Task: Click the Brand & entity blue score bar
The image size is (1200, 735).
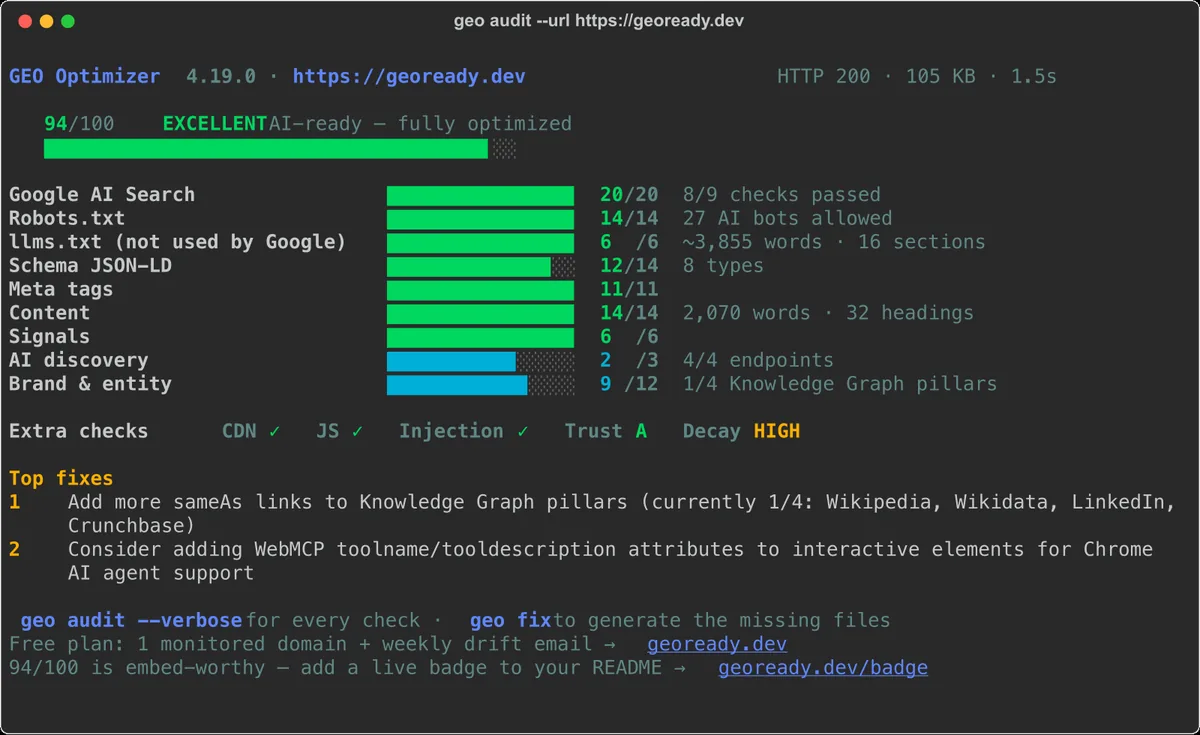Action: coord(481,384)
